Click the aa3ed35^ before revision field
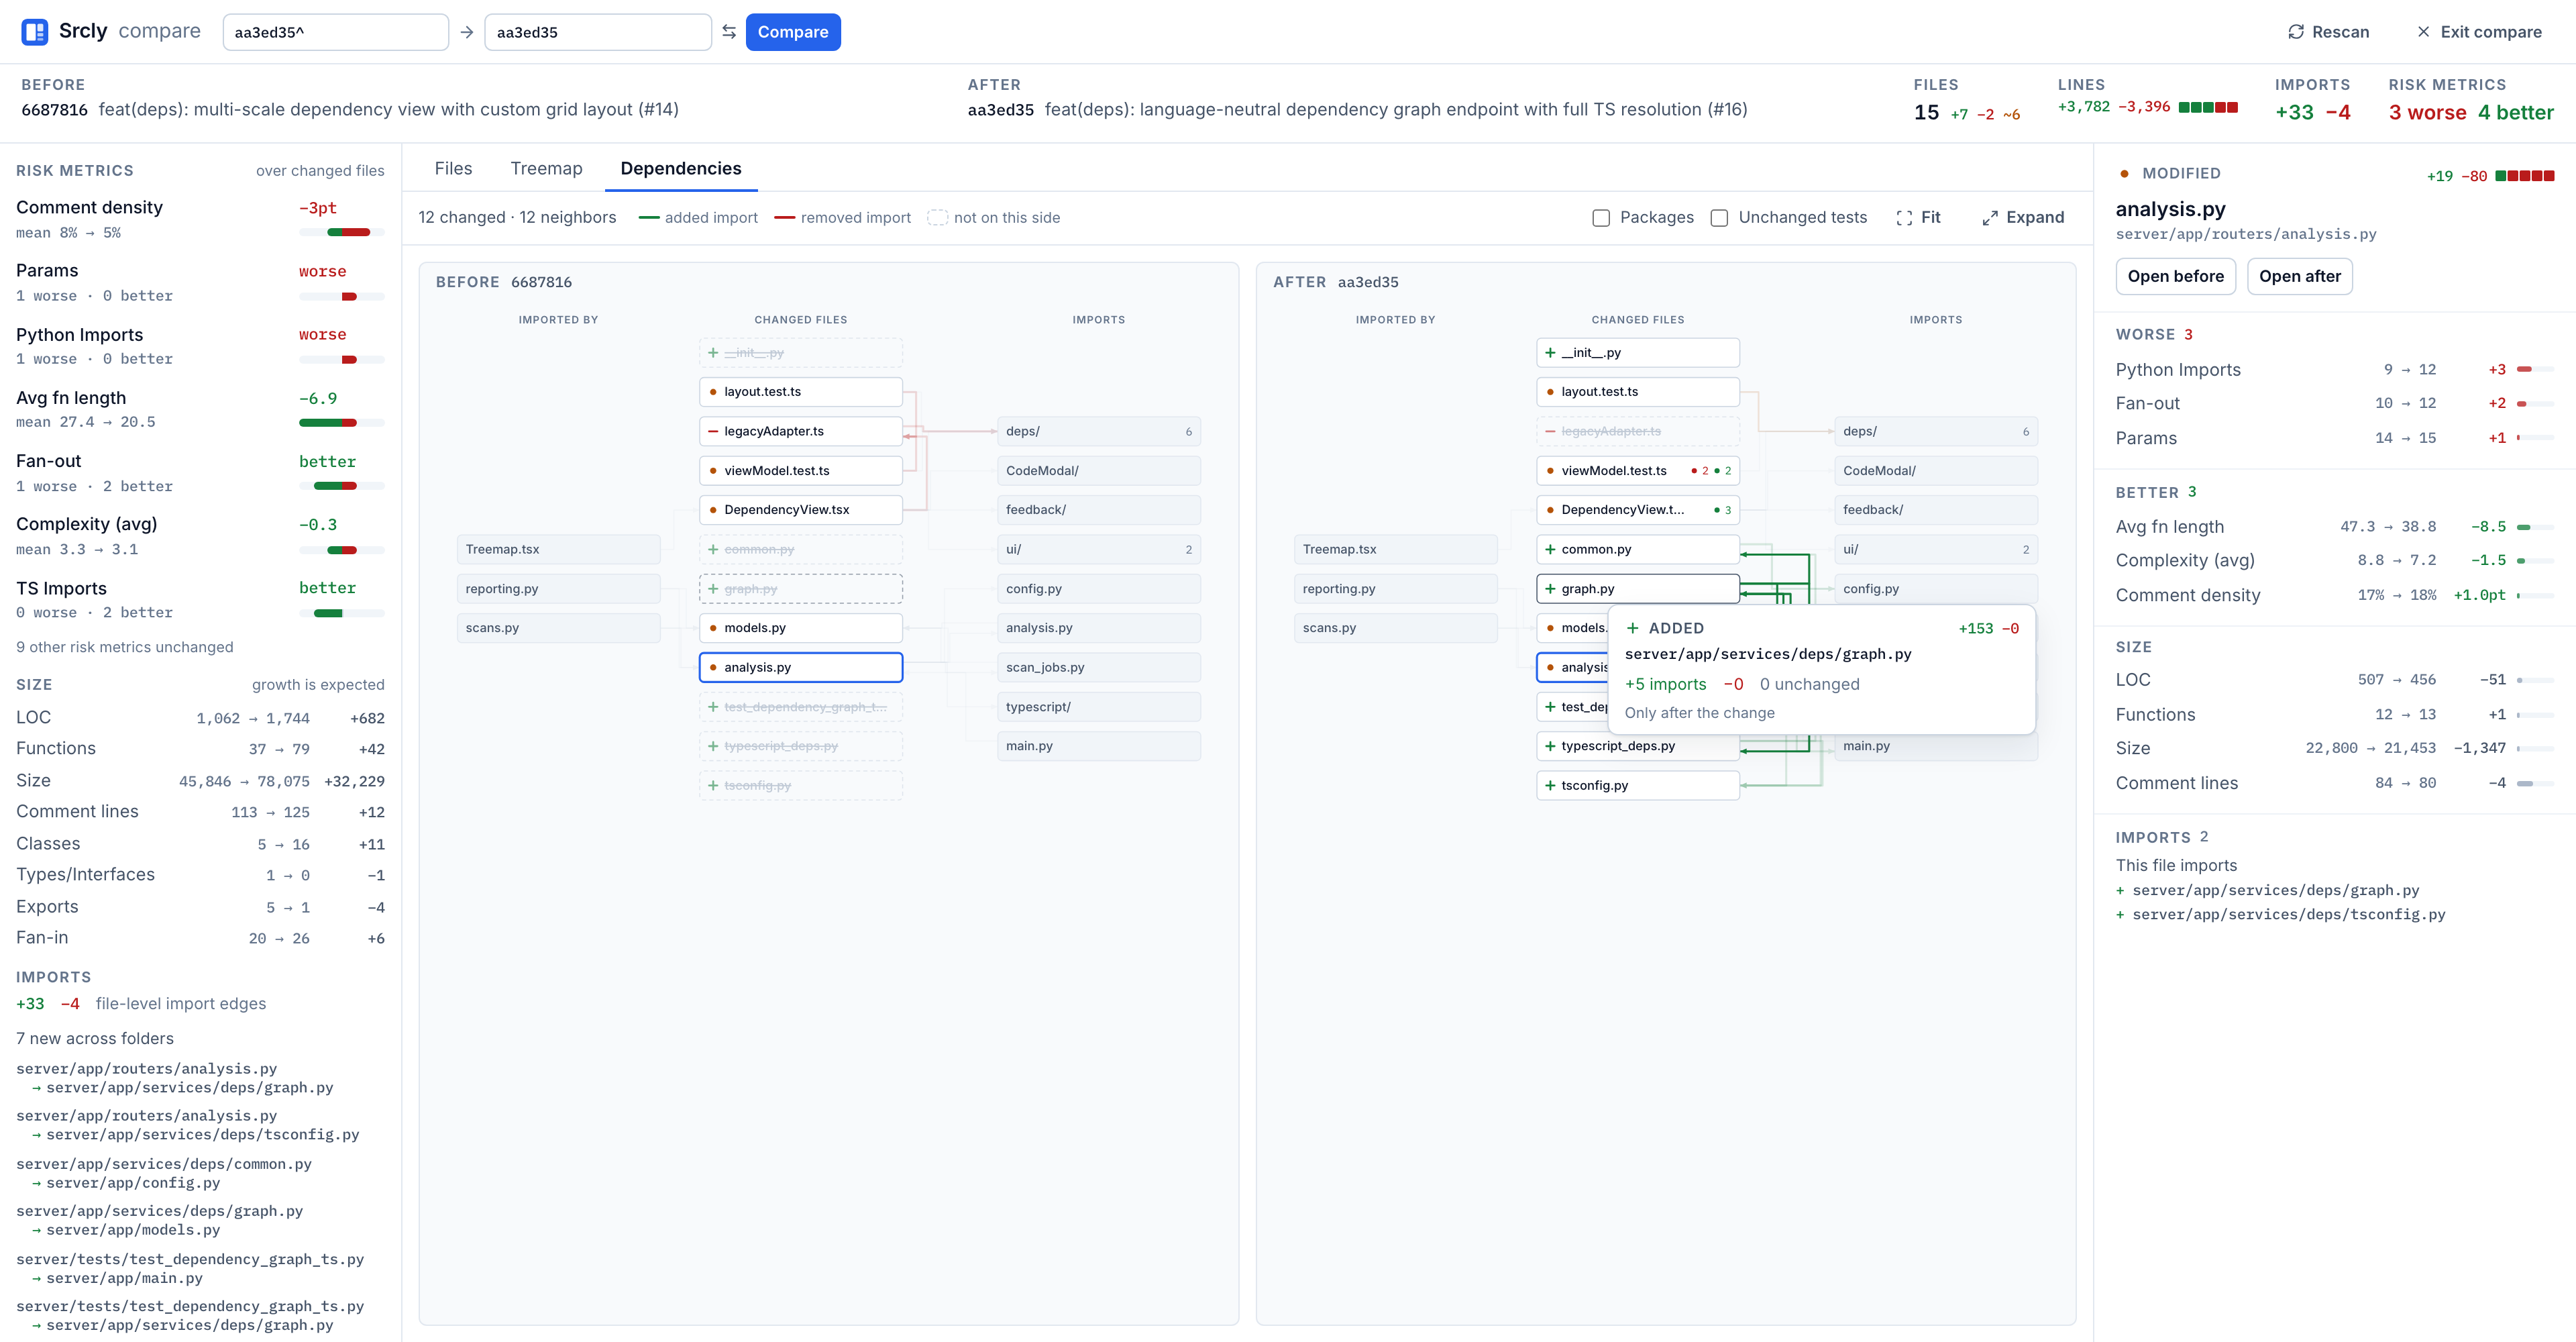The height and width of the screenshot is (1342, 2576). tap(335, 32)
